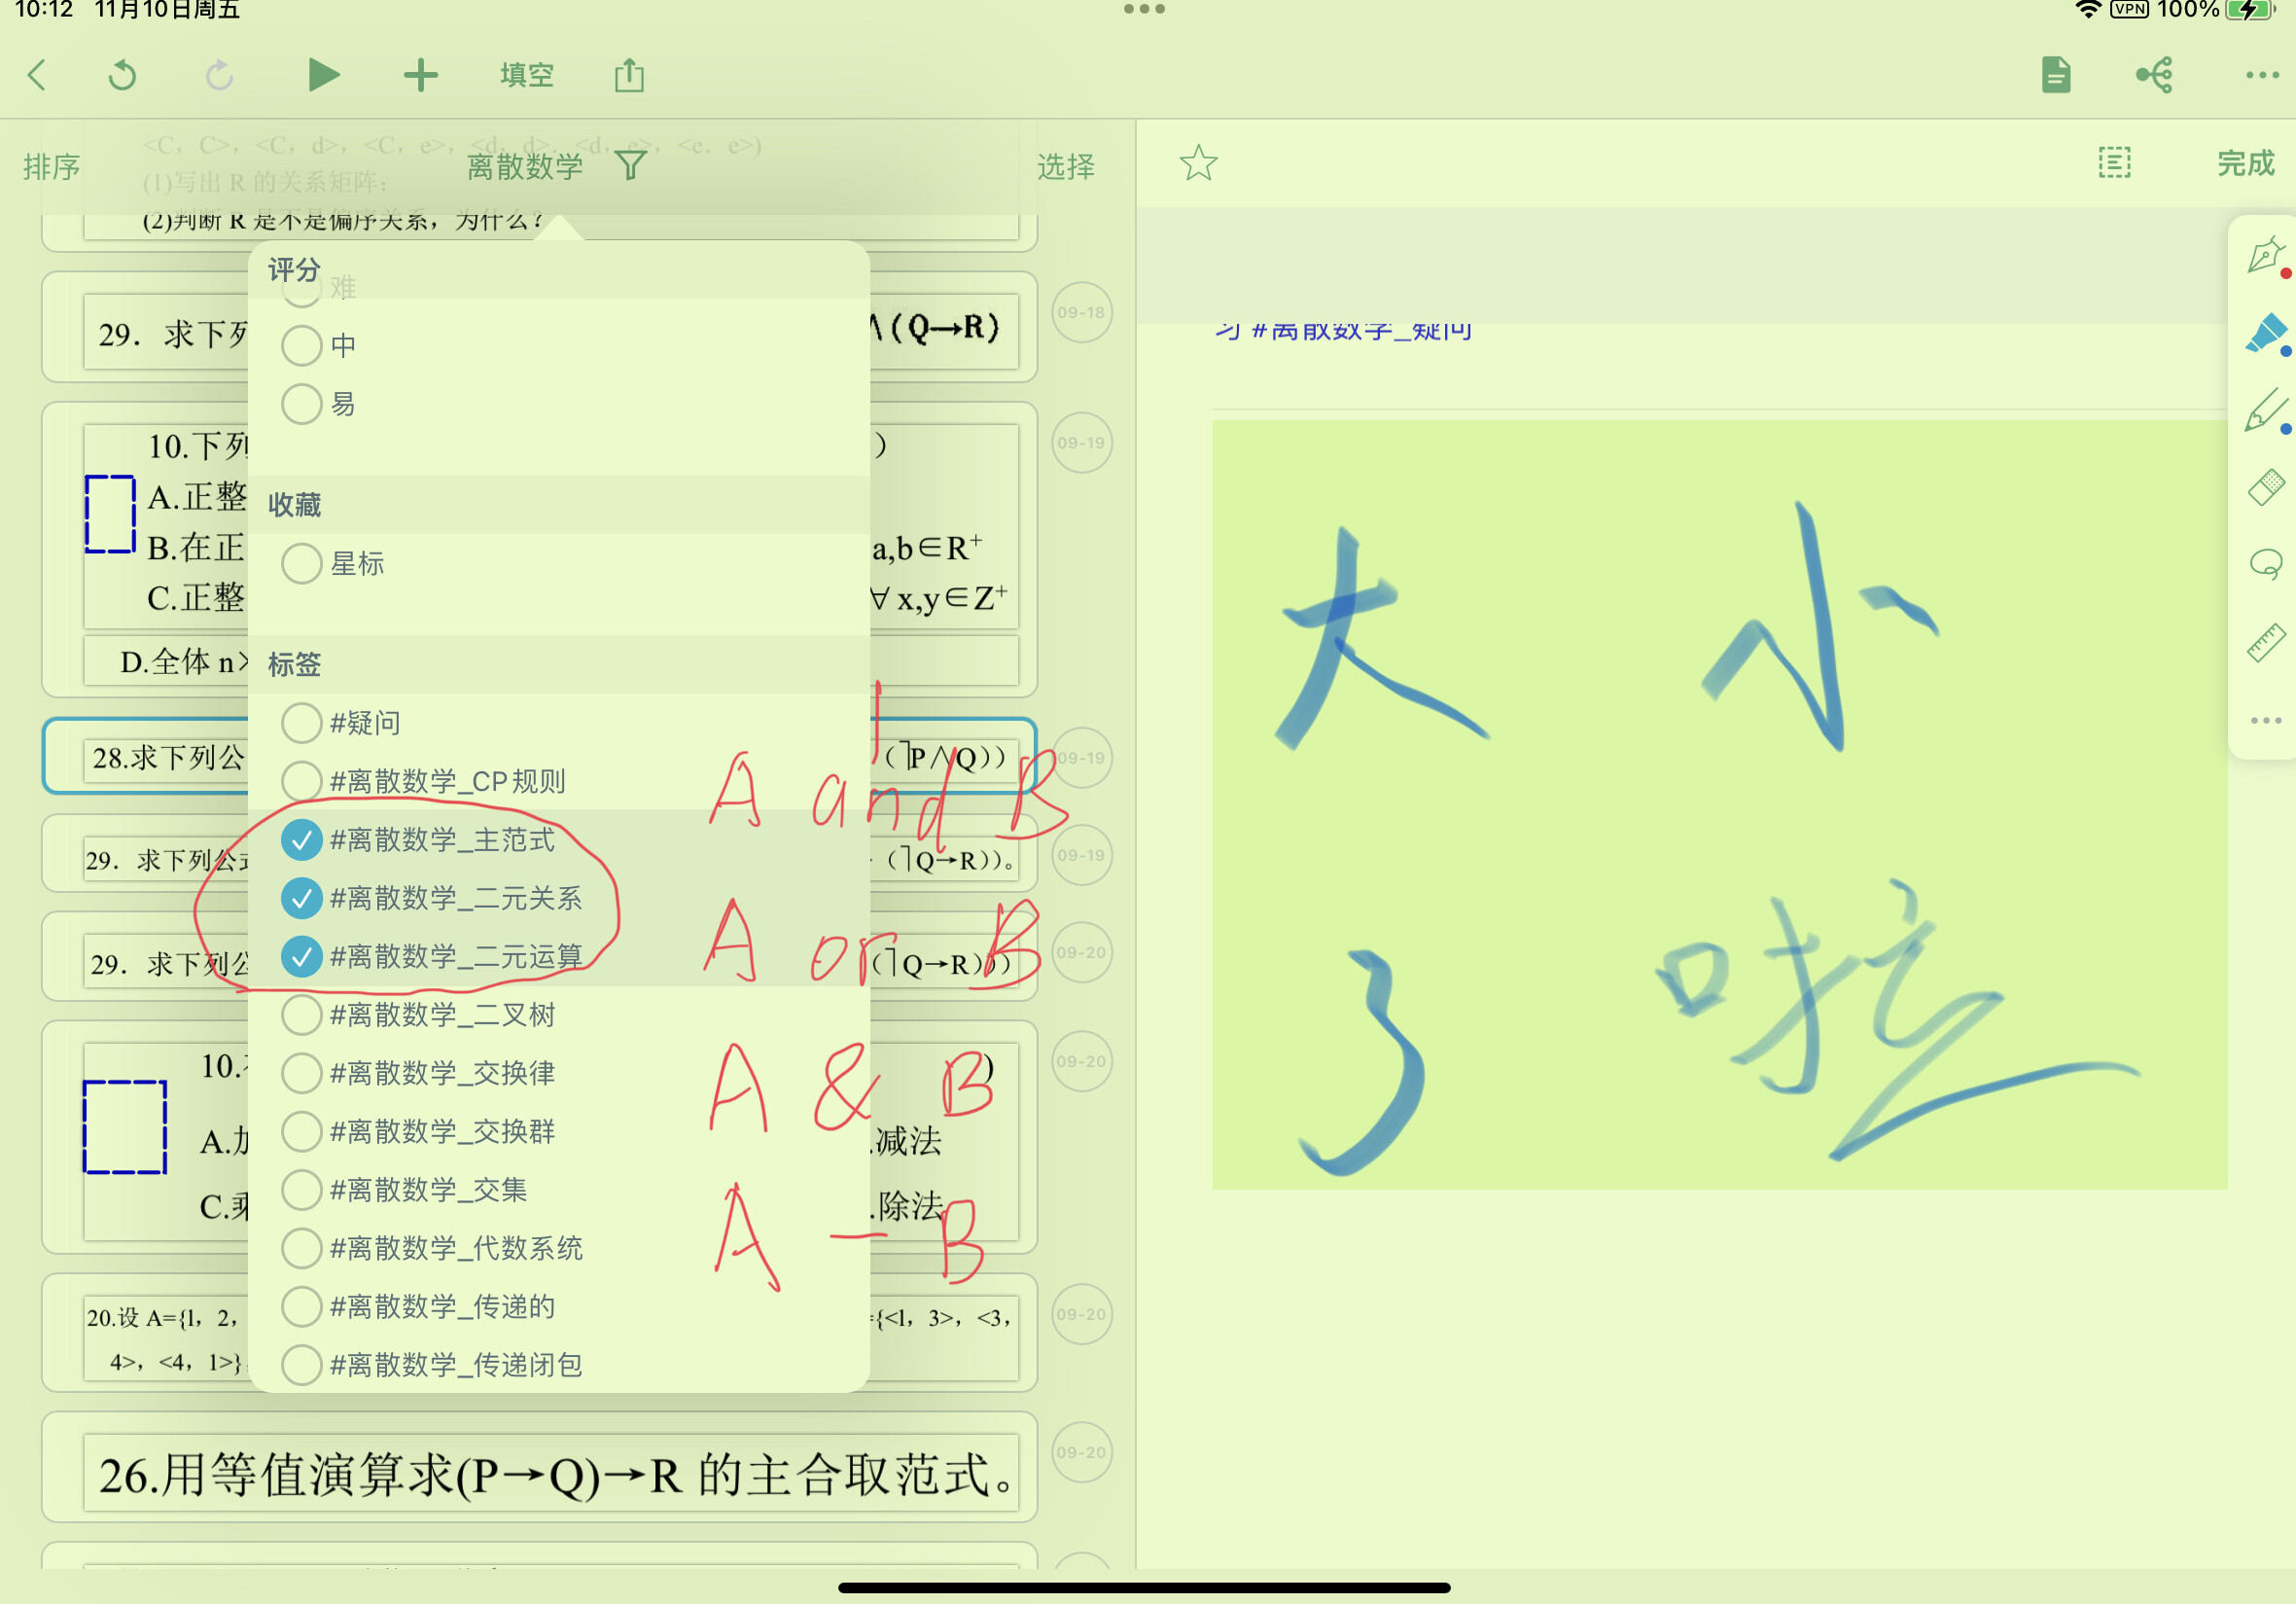Check the #离散数学_交换律 tag
The height and width of the screenshot is (1604, 2296).
(301, 1072)
